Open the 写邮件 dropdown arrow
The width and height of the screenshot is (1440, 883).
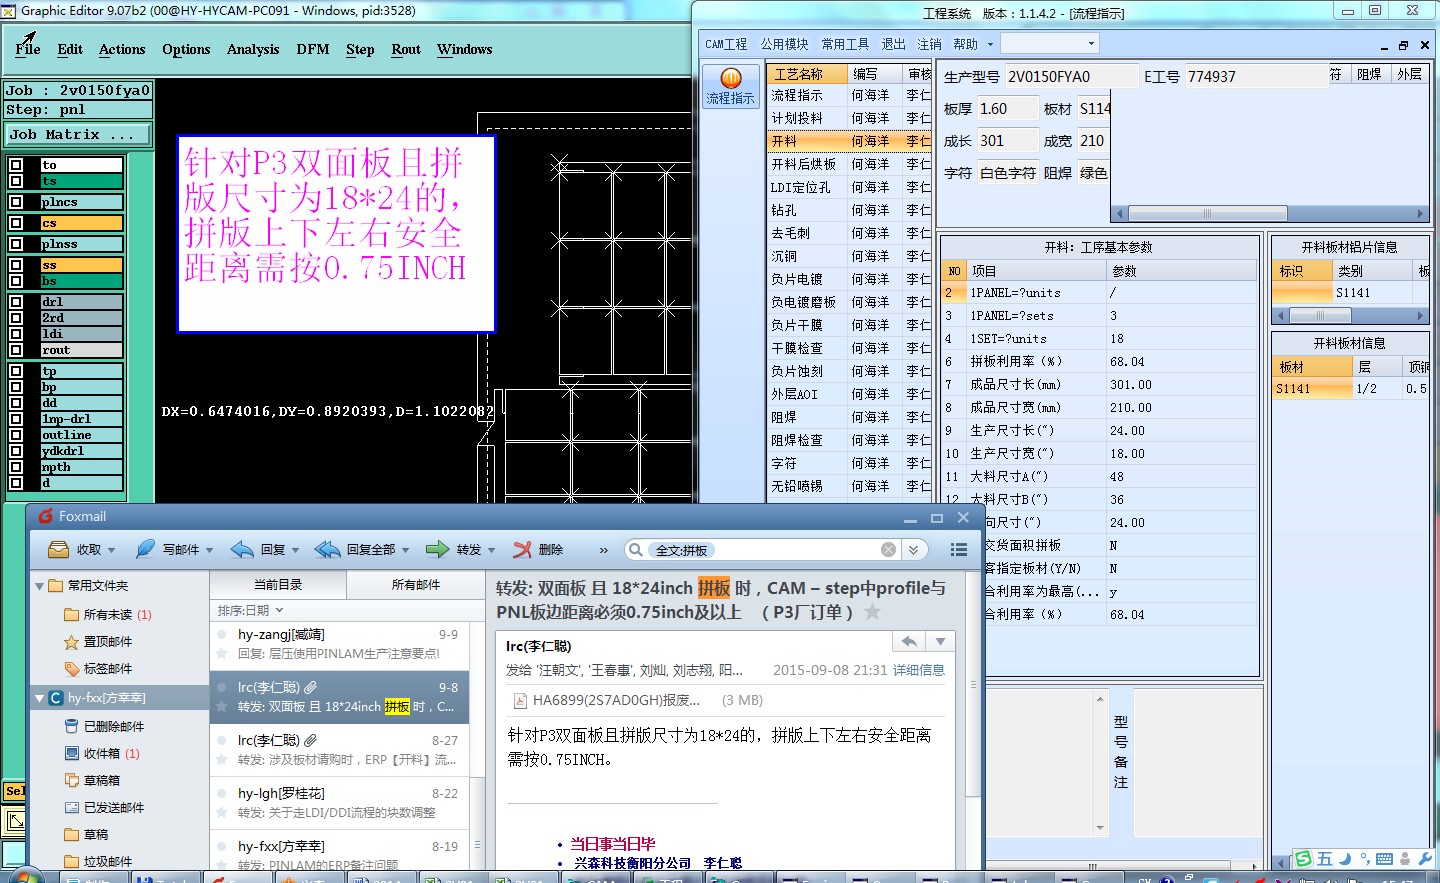pyautogui.click(x=209, y=551)
